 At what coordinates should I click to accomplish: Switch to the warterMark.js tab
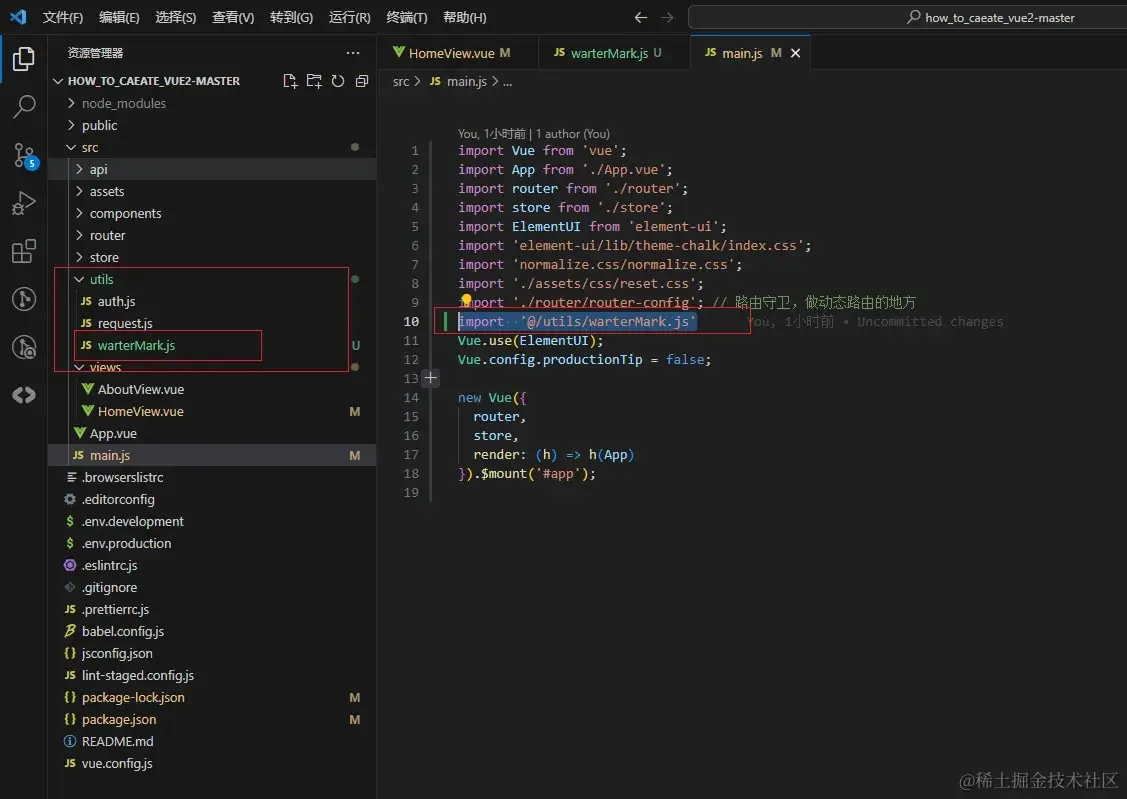614,53
